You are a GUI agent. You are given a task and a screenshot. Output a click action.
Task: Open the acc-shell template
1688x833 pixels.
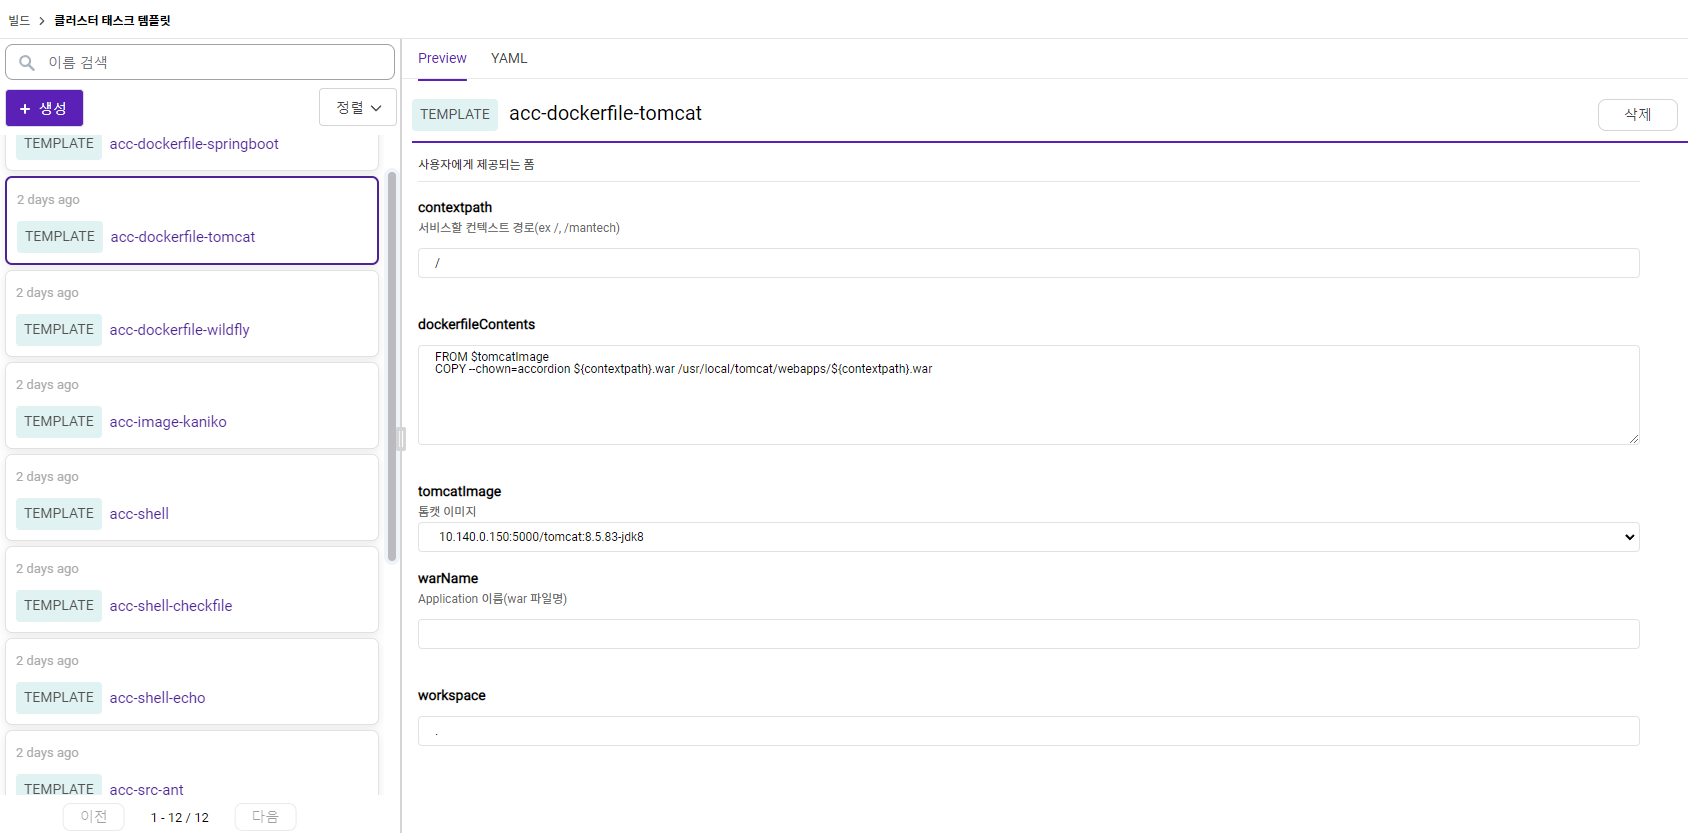click(139, 514)
